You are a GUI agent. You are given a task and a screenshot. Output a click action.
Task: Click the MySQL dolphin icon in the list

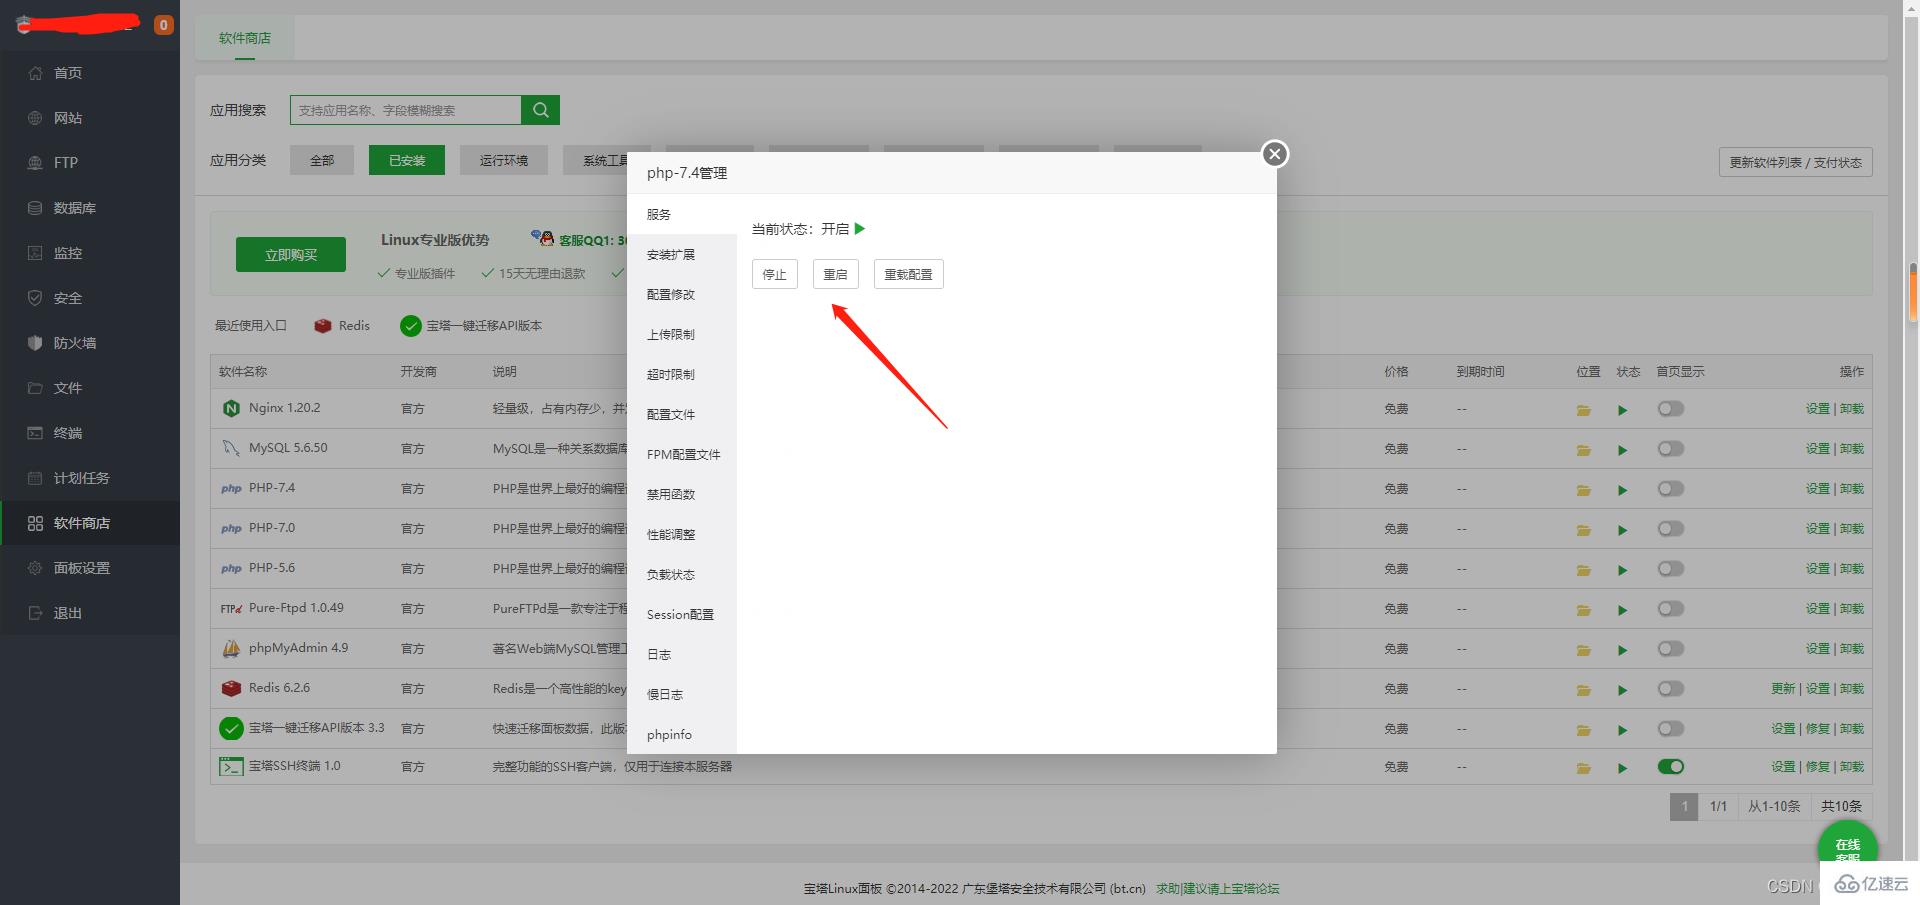(231, 448)
